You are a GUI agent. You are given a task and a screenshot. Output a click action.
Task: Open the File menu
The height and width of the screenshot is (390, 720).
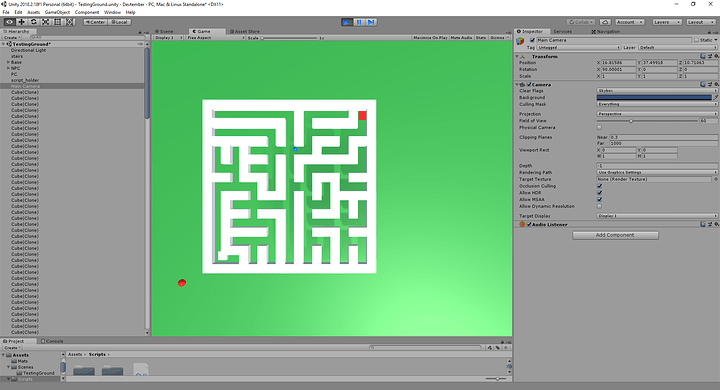[x=6, y=12]
